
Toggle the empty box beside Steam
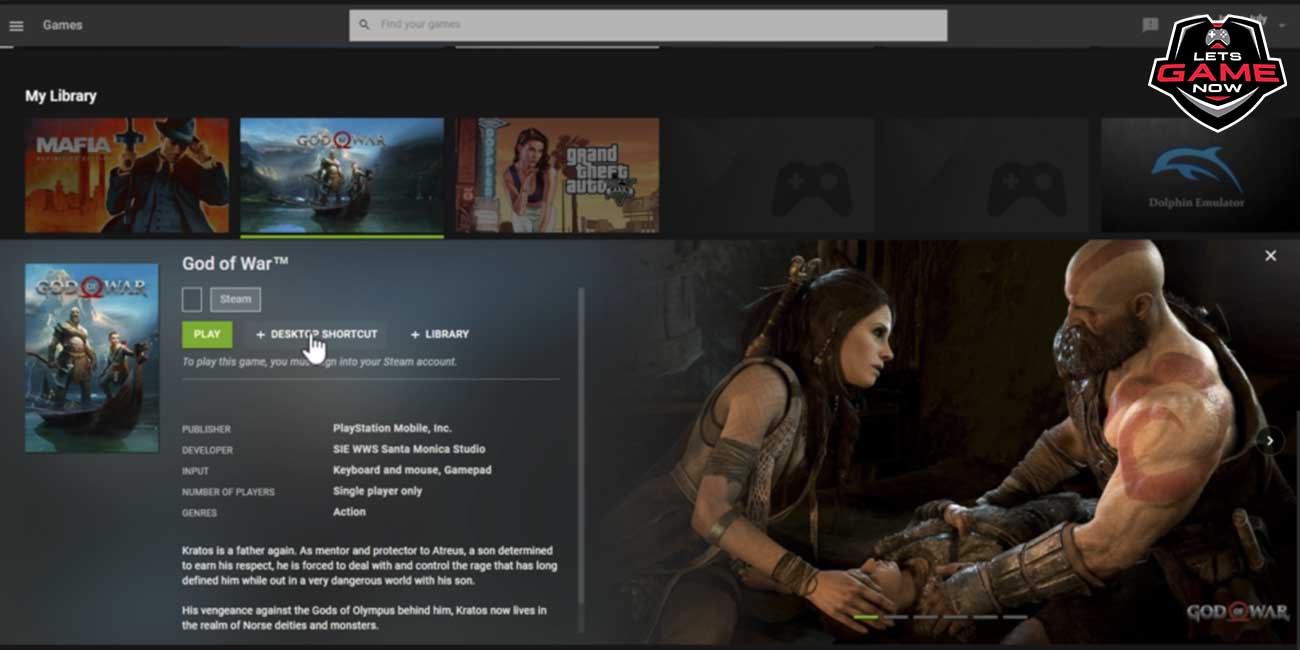pos(192,299)
